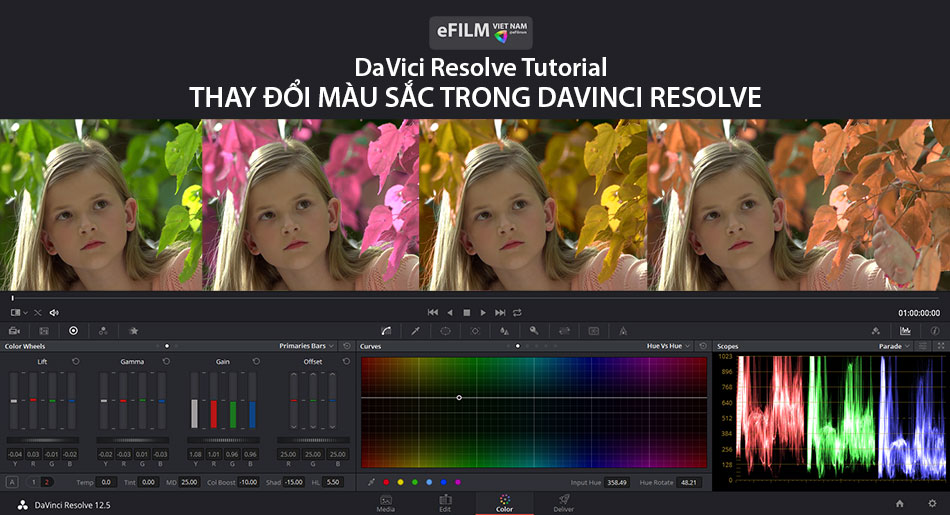Screen dimensions: 950x515
Task: Select the Color Wheels palette icon
Action: [73, 331]
